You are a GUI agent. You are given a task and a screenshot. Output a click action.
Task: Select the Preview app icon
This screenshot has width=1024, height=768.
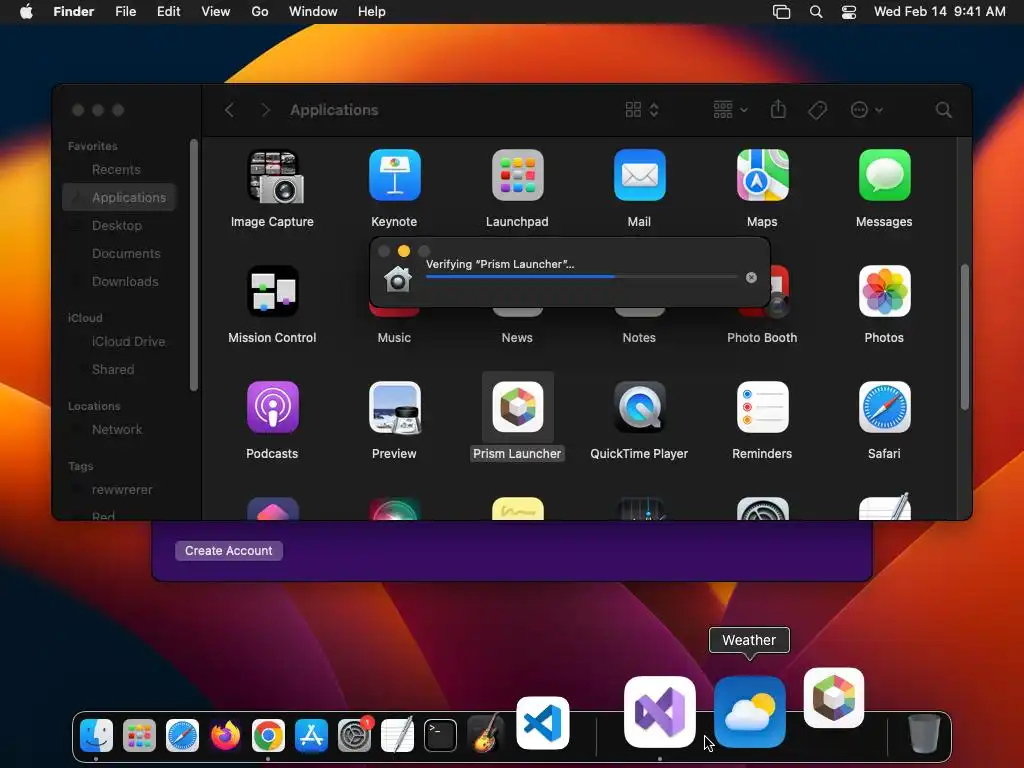point(394,408)
